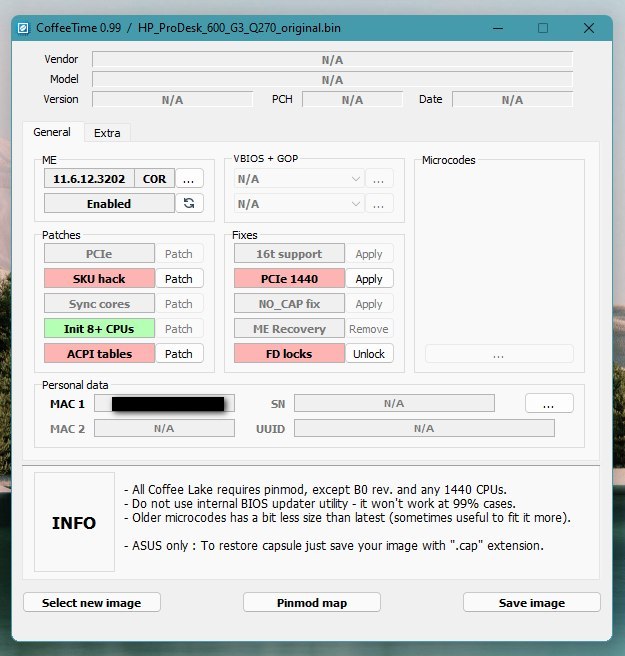The width and height of the screenshot is (625, 656).
Task: Open the Microcodes ellipsis button
Action: pos(499,354)
